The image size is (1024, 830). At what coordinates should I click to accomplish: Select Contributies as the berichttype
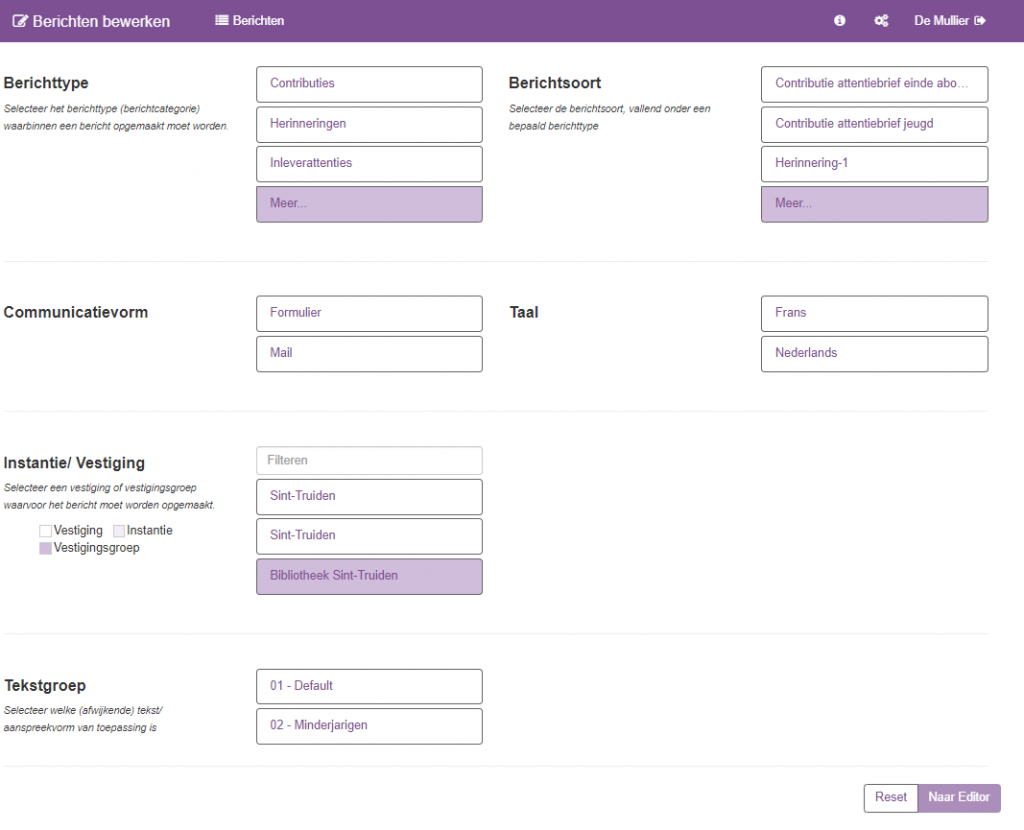click(x=369, y=84)
